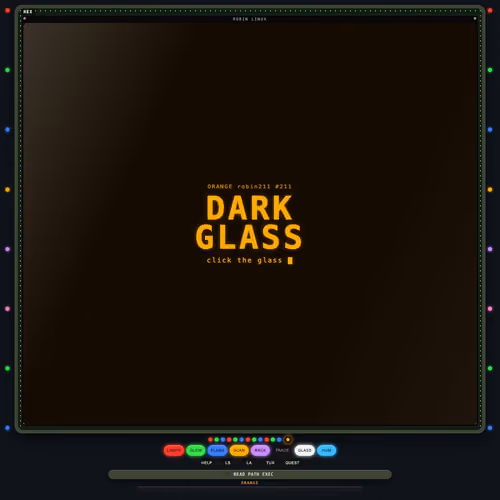Toggle the purple RACK pill
This screenshot has width=500, height=500.
[260, 450]
